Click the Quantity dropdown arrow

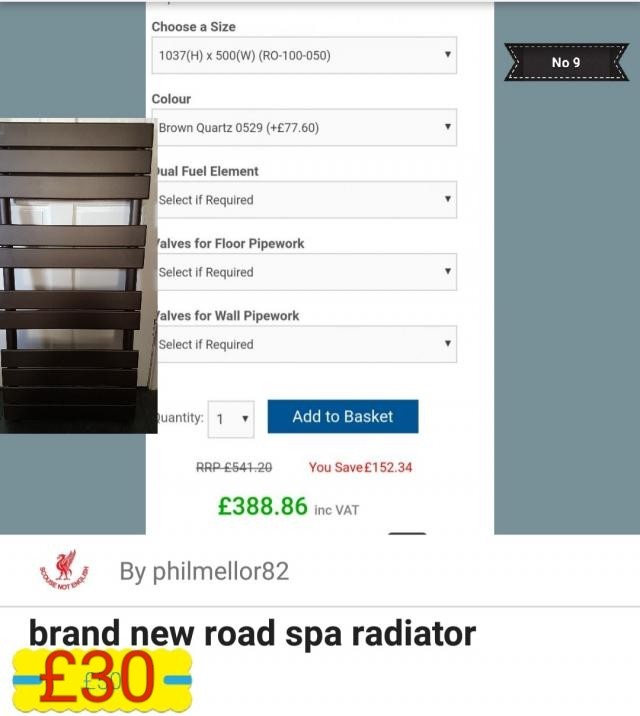pyautogui.click(x=245, y=418)
